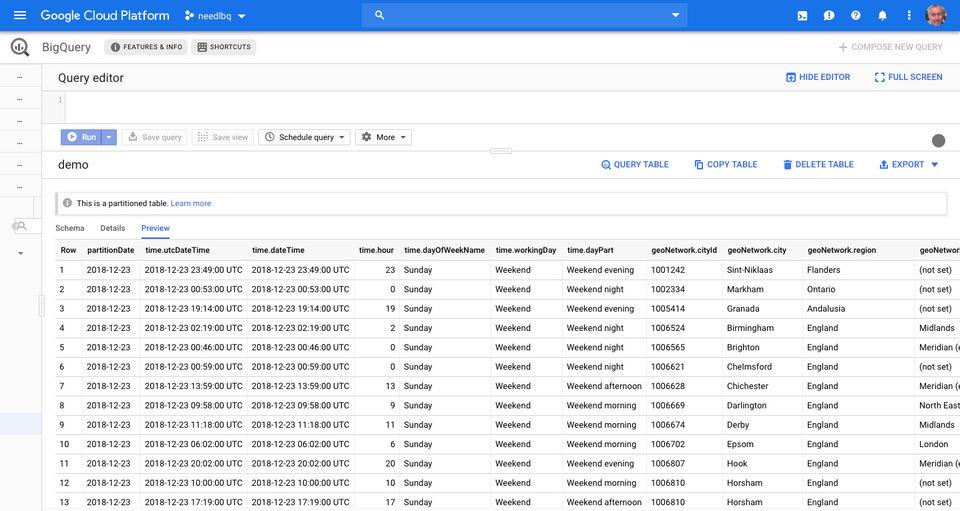The height and width of the screenshot is (511, 960).
Task: Click cityId cell 1001242
Action: (x=668, y=270)
